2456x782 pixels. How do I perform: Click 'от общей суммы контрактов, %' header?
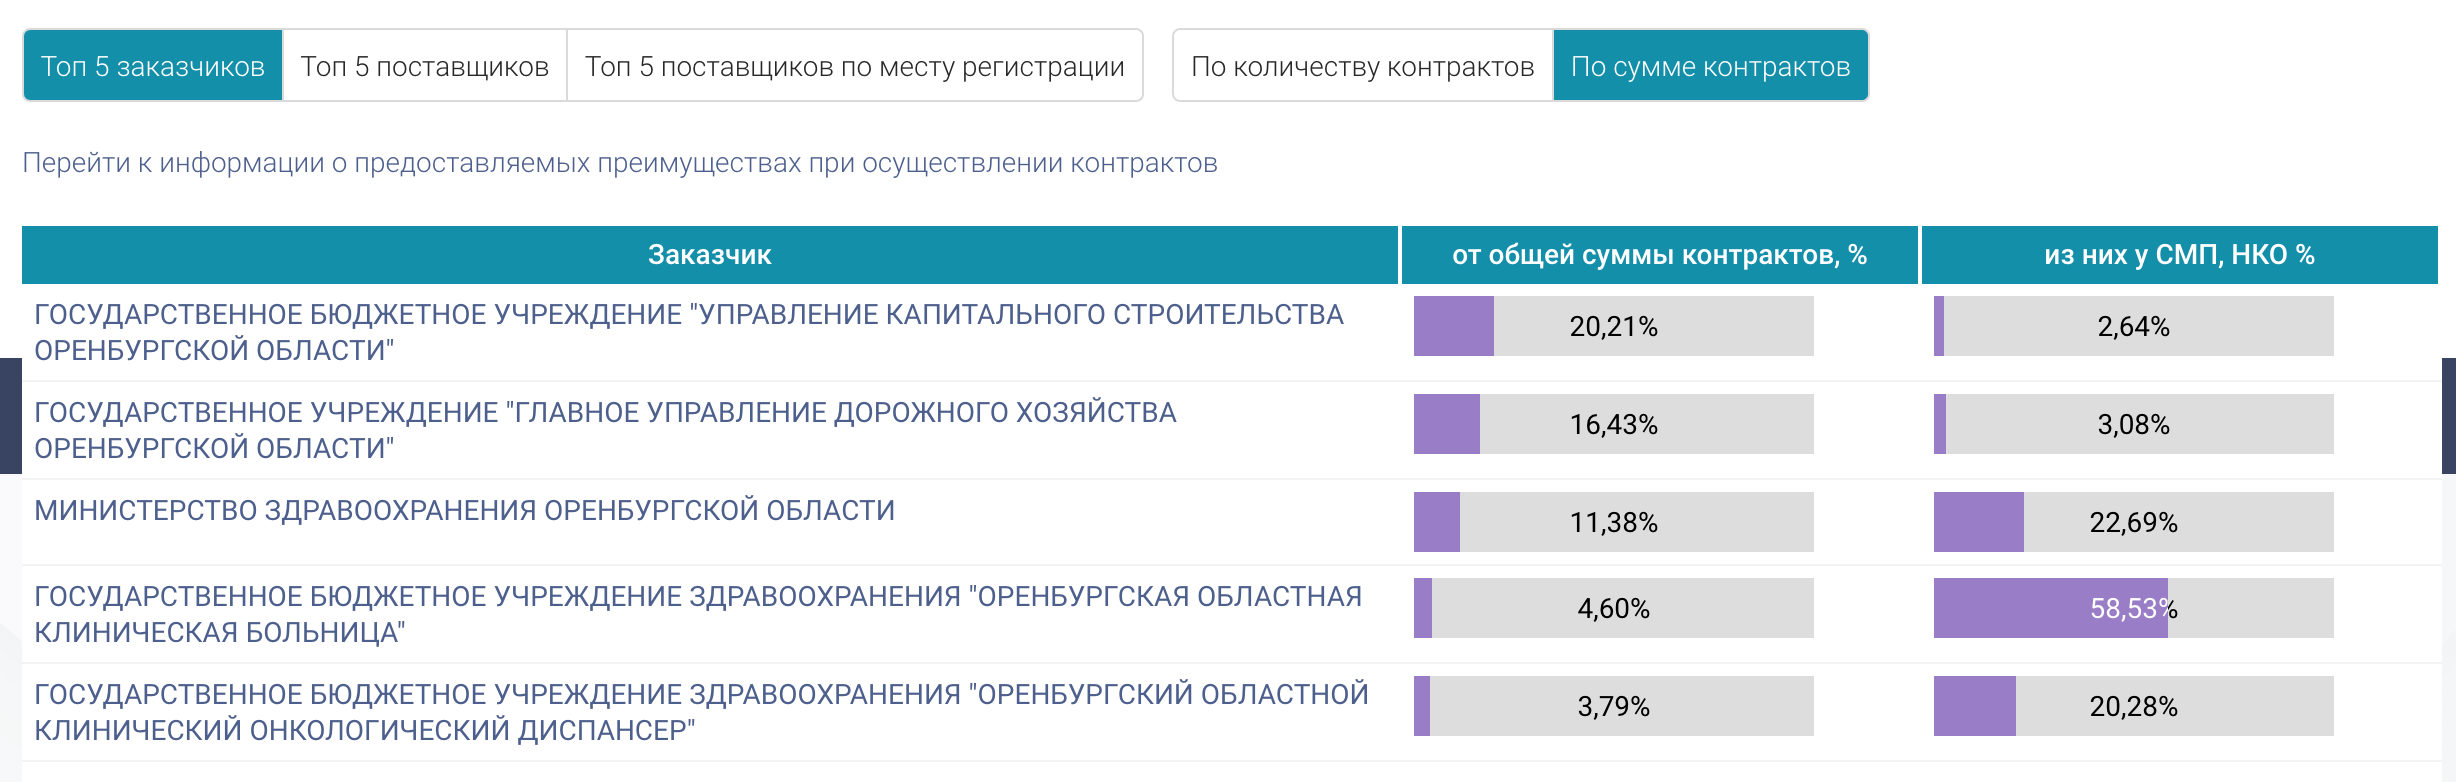[1659, 255]
